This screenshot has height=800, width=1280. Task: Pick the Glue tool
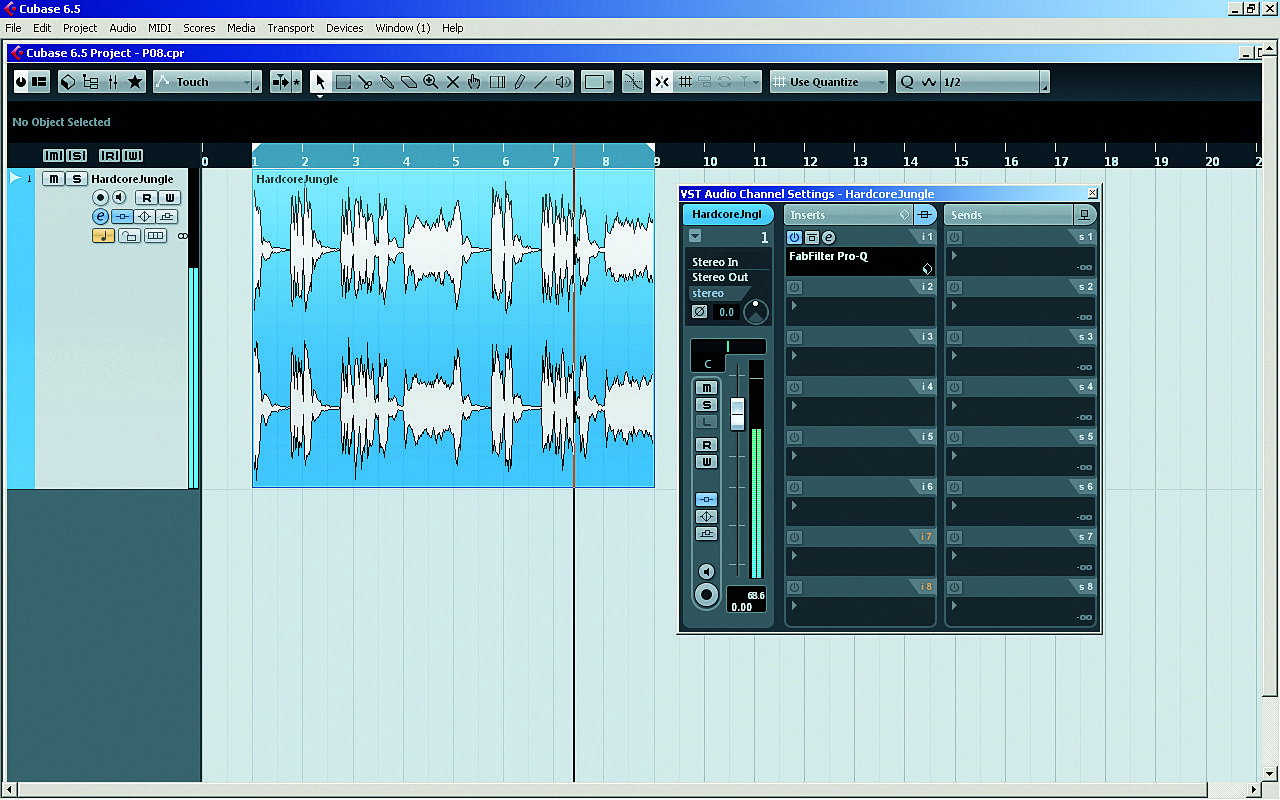387,82
